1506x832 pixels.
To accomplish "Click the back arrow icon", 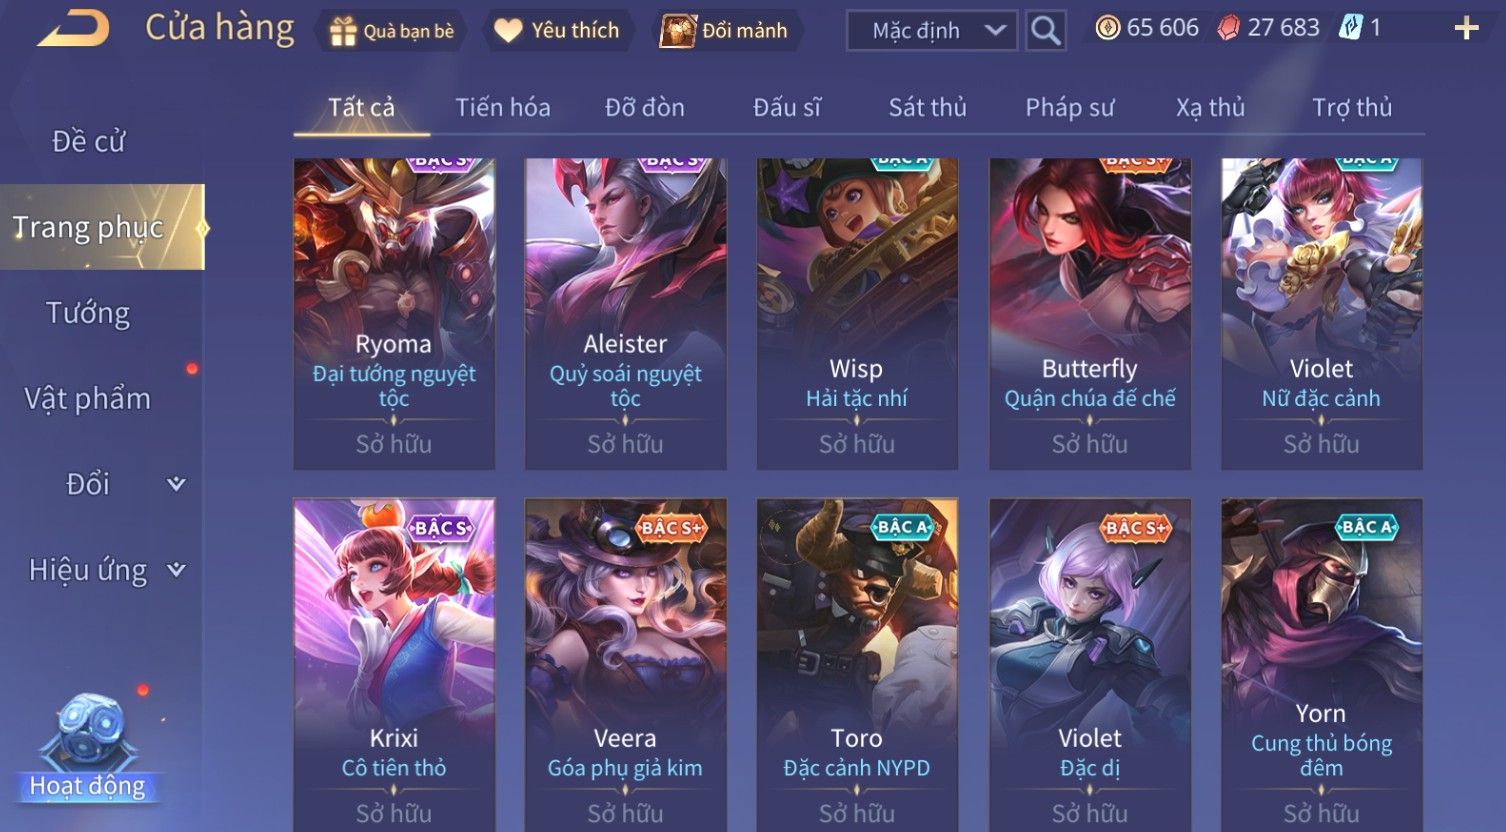I will [x=74, y=28].
